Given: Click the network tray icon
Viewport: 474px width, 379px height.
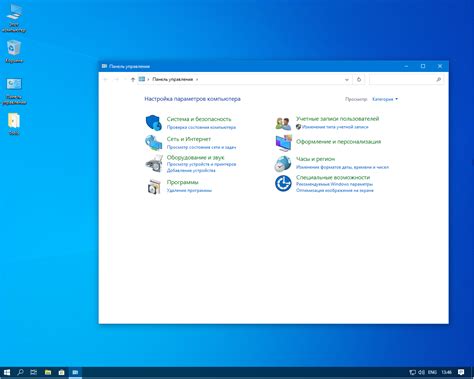Looking at the screenshot, I should point(412,372).
